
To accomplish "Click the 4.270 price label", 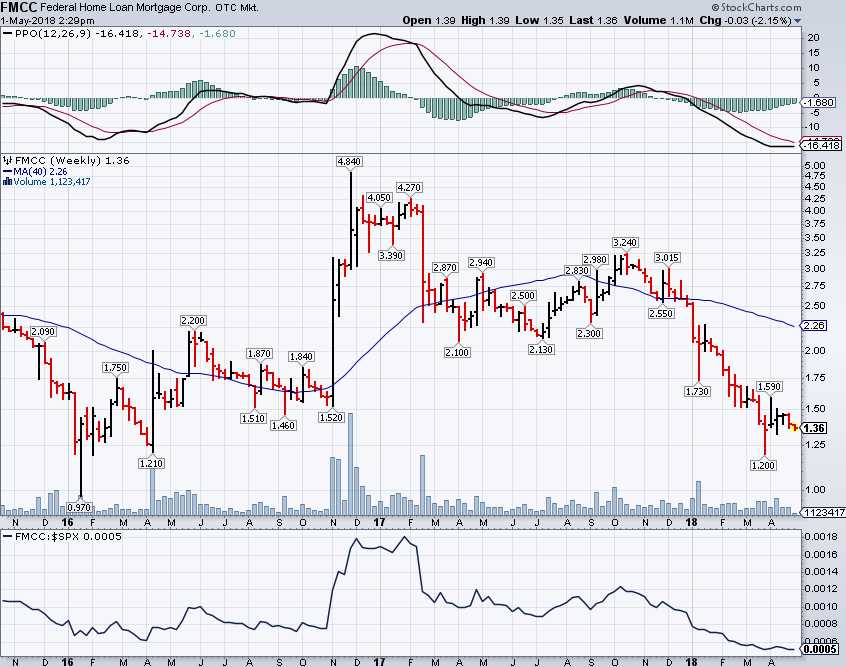I will coord(410,188).
